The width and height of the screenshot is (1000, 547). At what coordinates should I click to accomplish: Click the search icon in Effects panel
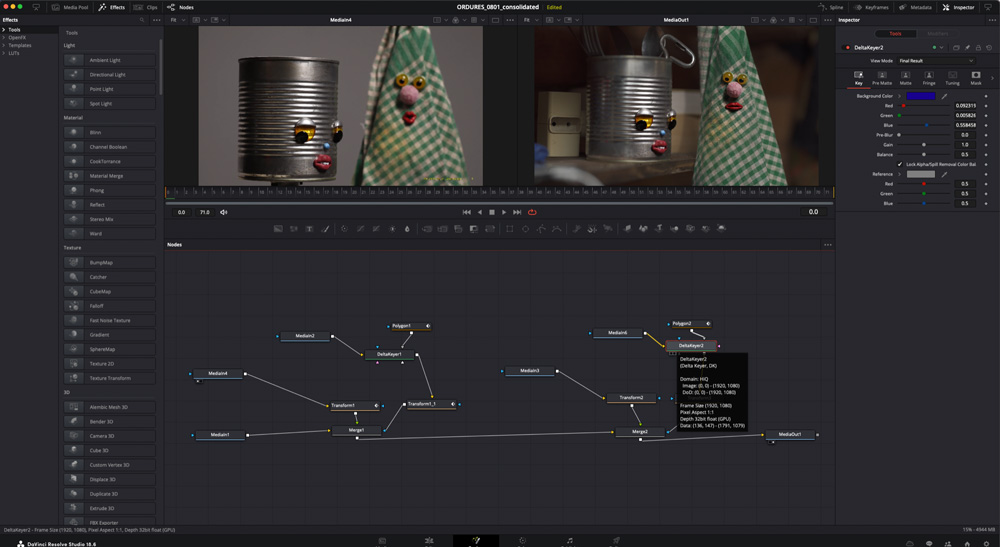point(142,20)
